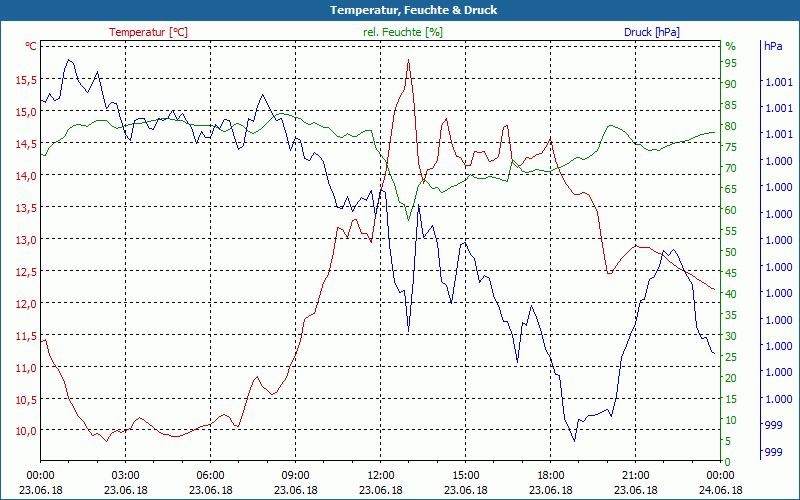
Task: Click the '11,0' temperature axis value
Action: tap(27, 368)
